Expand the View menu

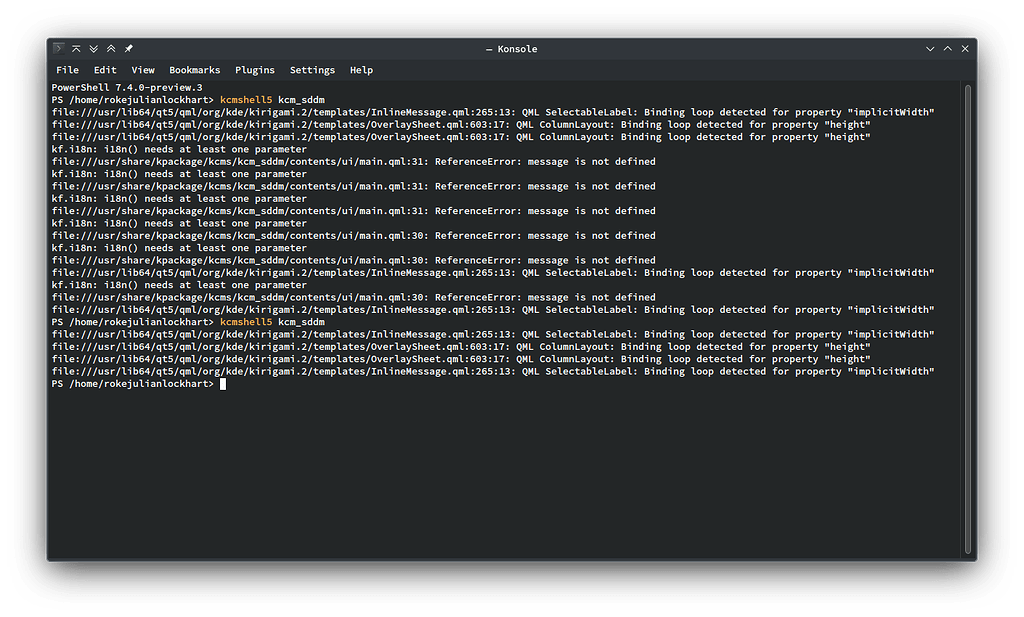click(x=143, y=70)
